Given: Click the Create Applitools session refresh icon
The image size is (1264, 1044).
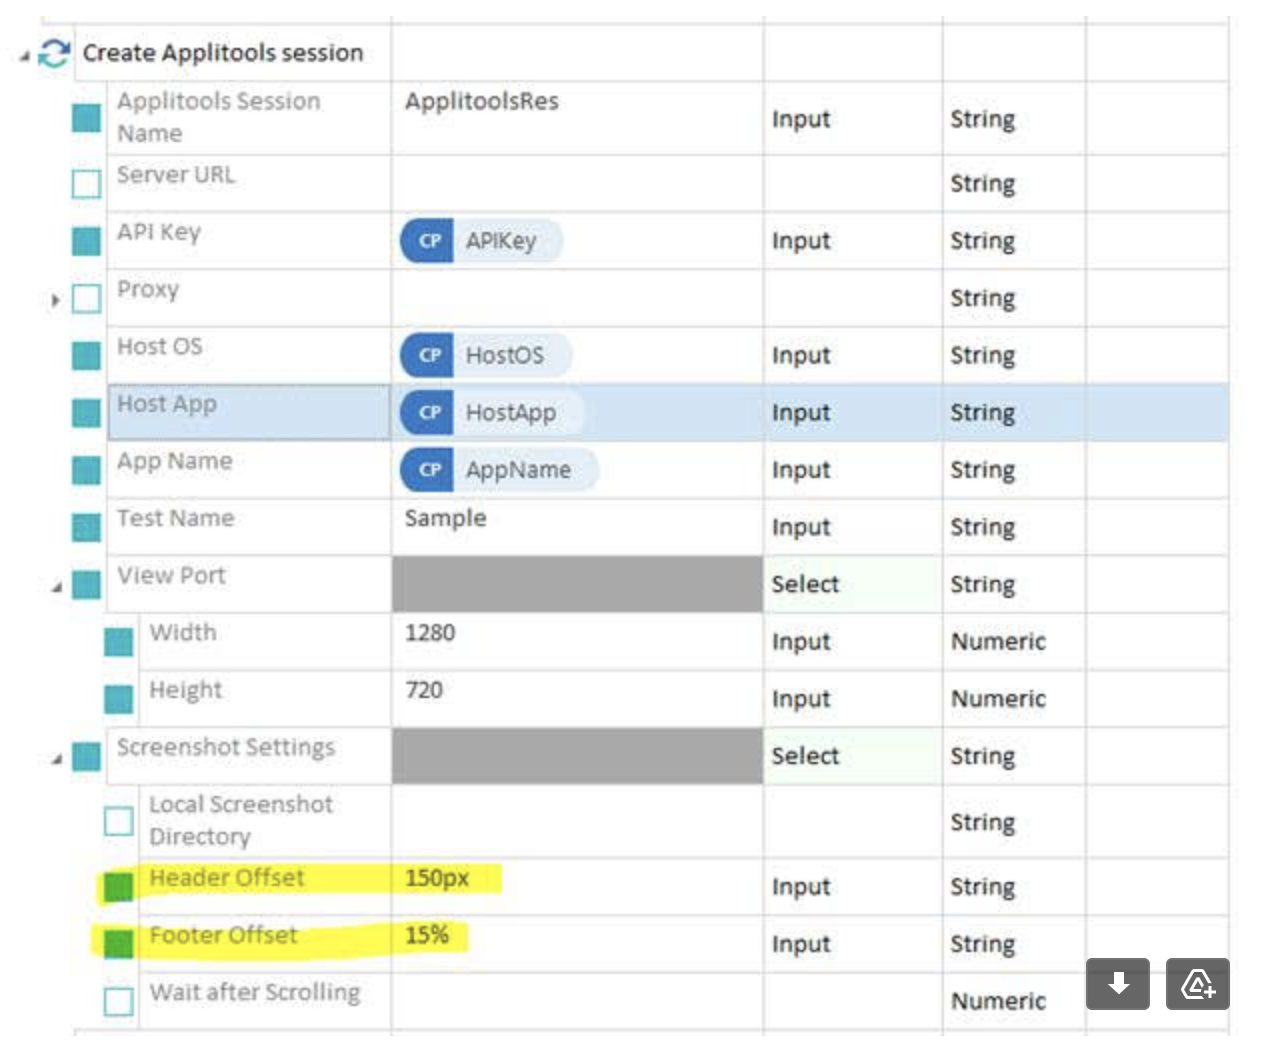Looking at the screenshot, I should [54, 53].
